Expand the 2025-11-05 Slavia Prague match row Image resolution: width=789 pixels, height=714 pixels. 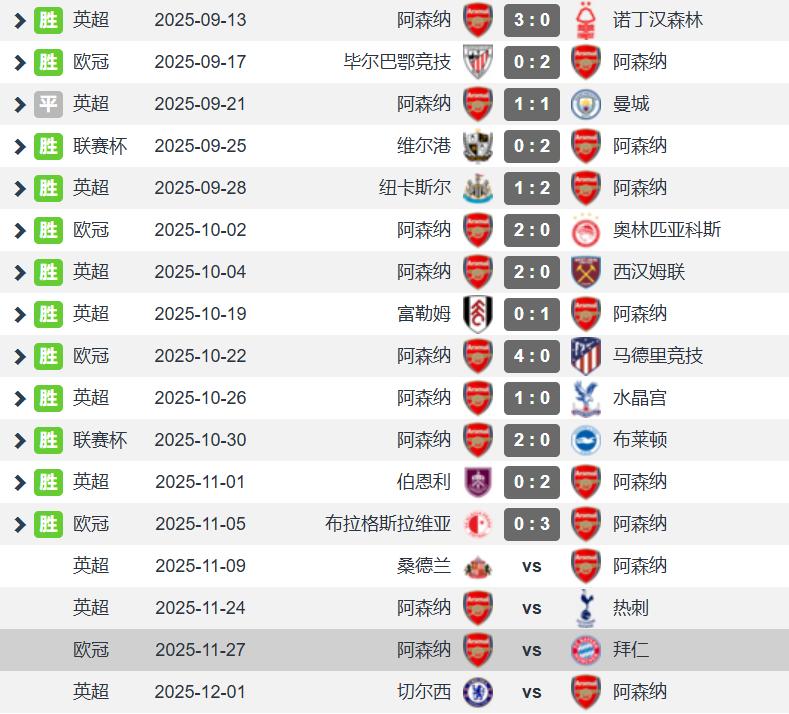coord(19,524)
